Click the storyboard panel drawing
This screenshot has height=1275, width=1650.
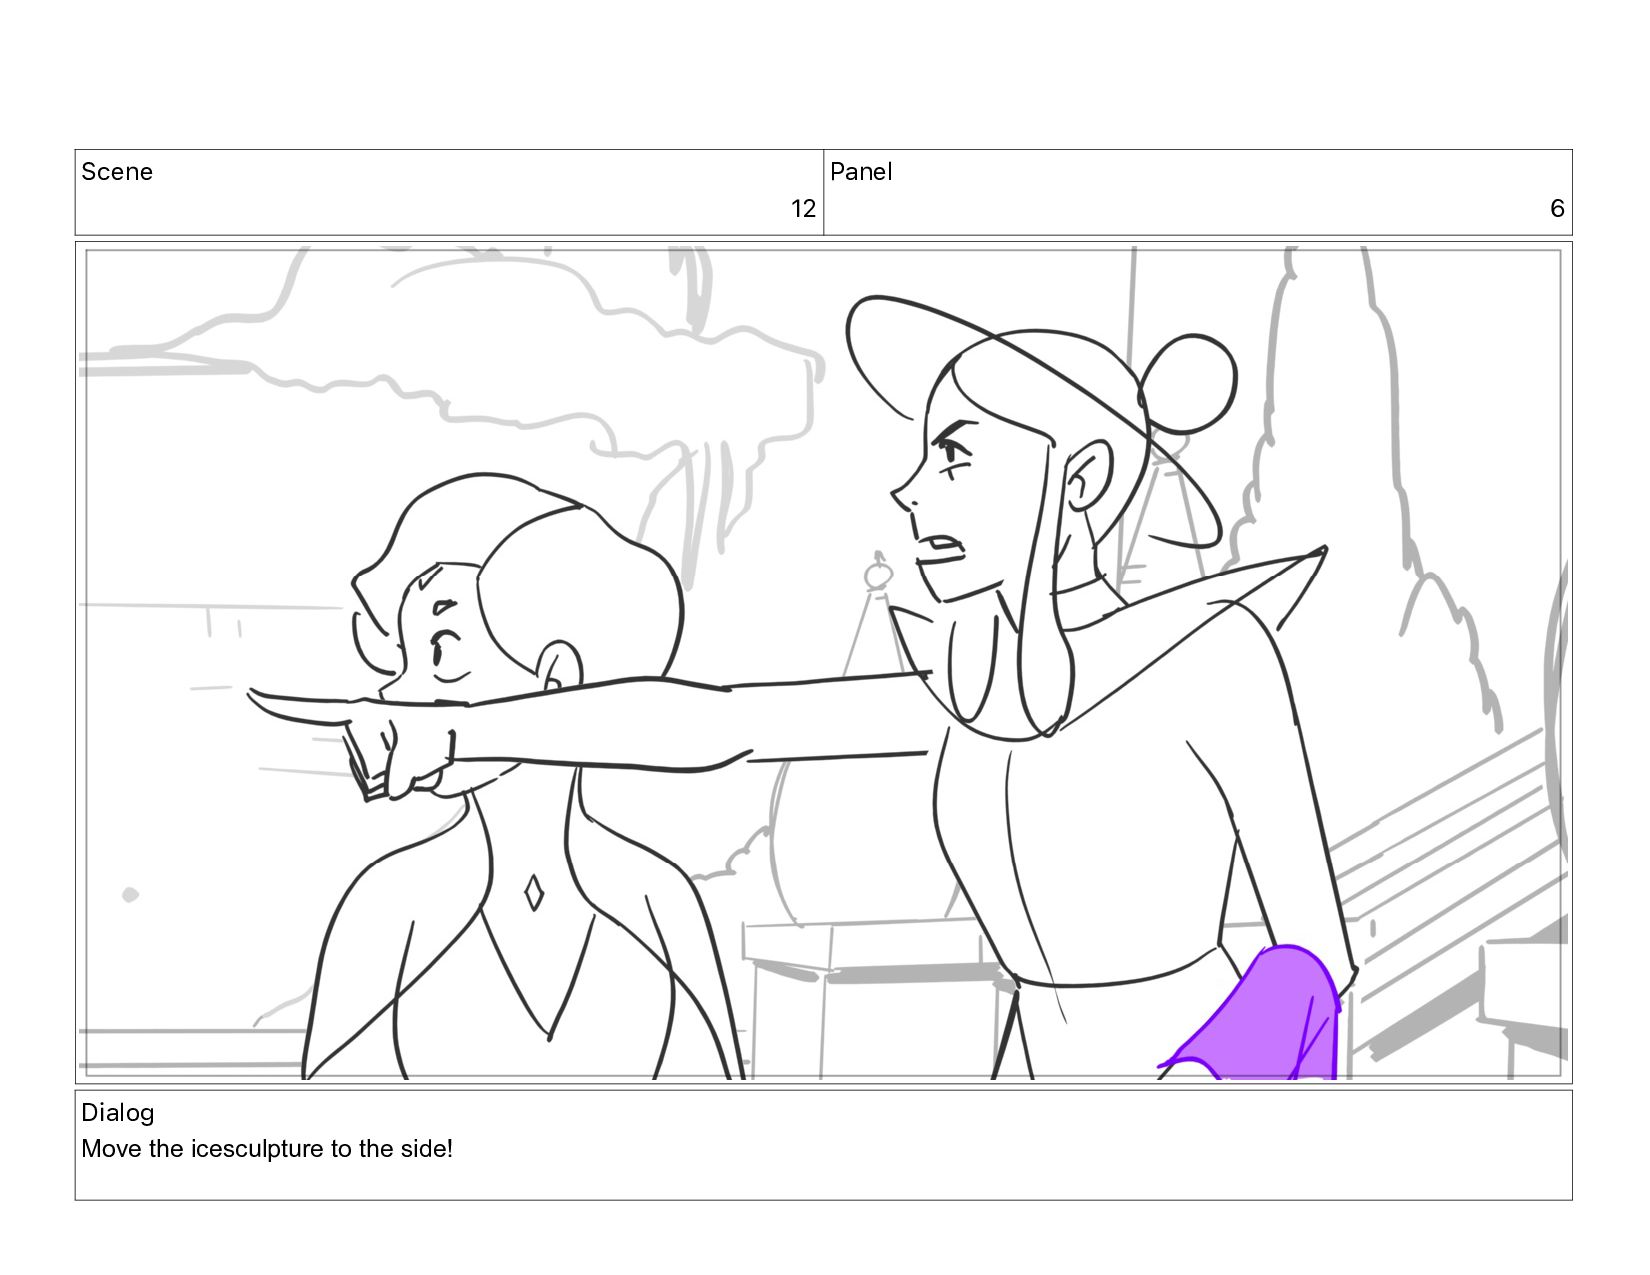pyautogui.click(x=823, y=662)
